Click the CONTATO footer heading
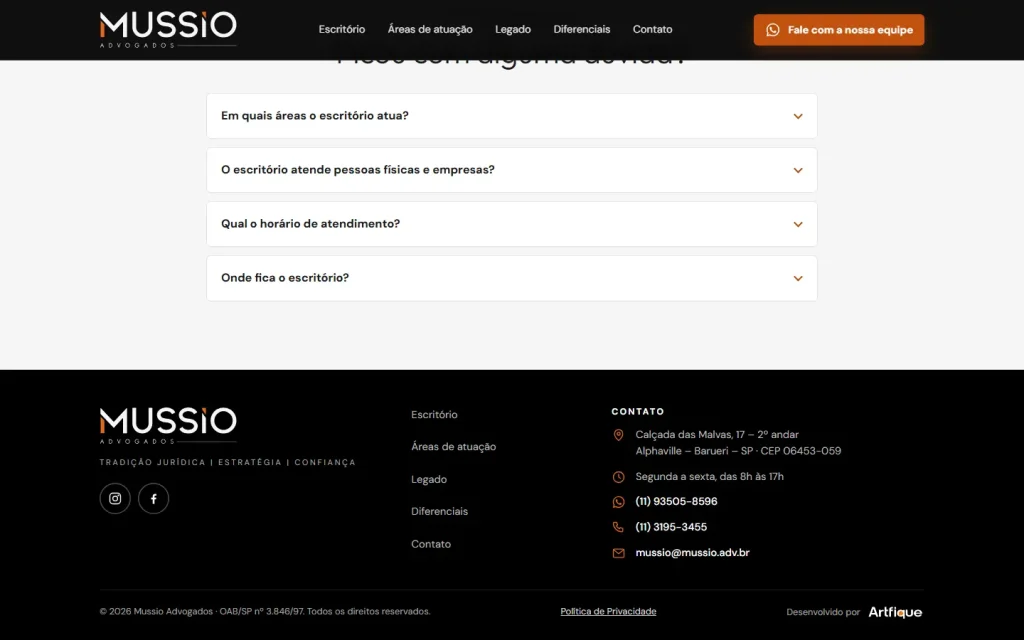This screenshot has width=1024, height=640. (637, 411)
